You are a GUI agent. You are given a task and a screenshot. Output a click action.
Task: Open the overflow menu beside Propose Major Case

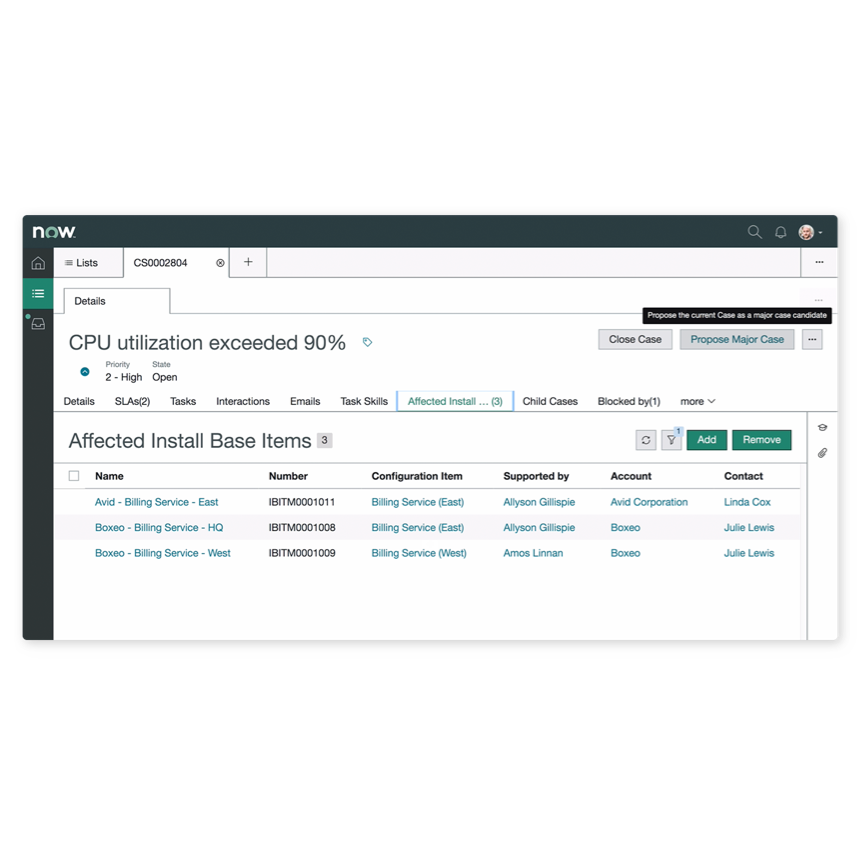tap(811, 339)
